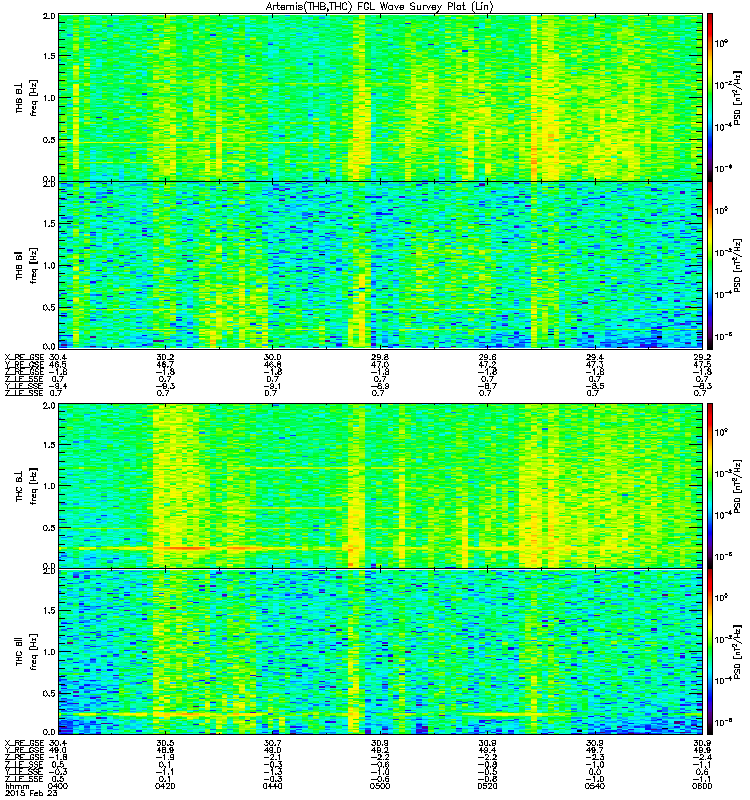Image resolution: width=750 pixels, height=800 pixels.
Task: Click the 0420 time tick label
Action: tap(165, 786)
